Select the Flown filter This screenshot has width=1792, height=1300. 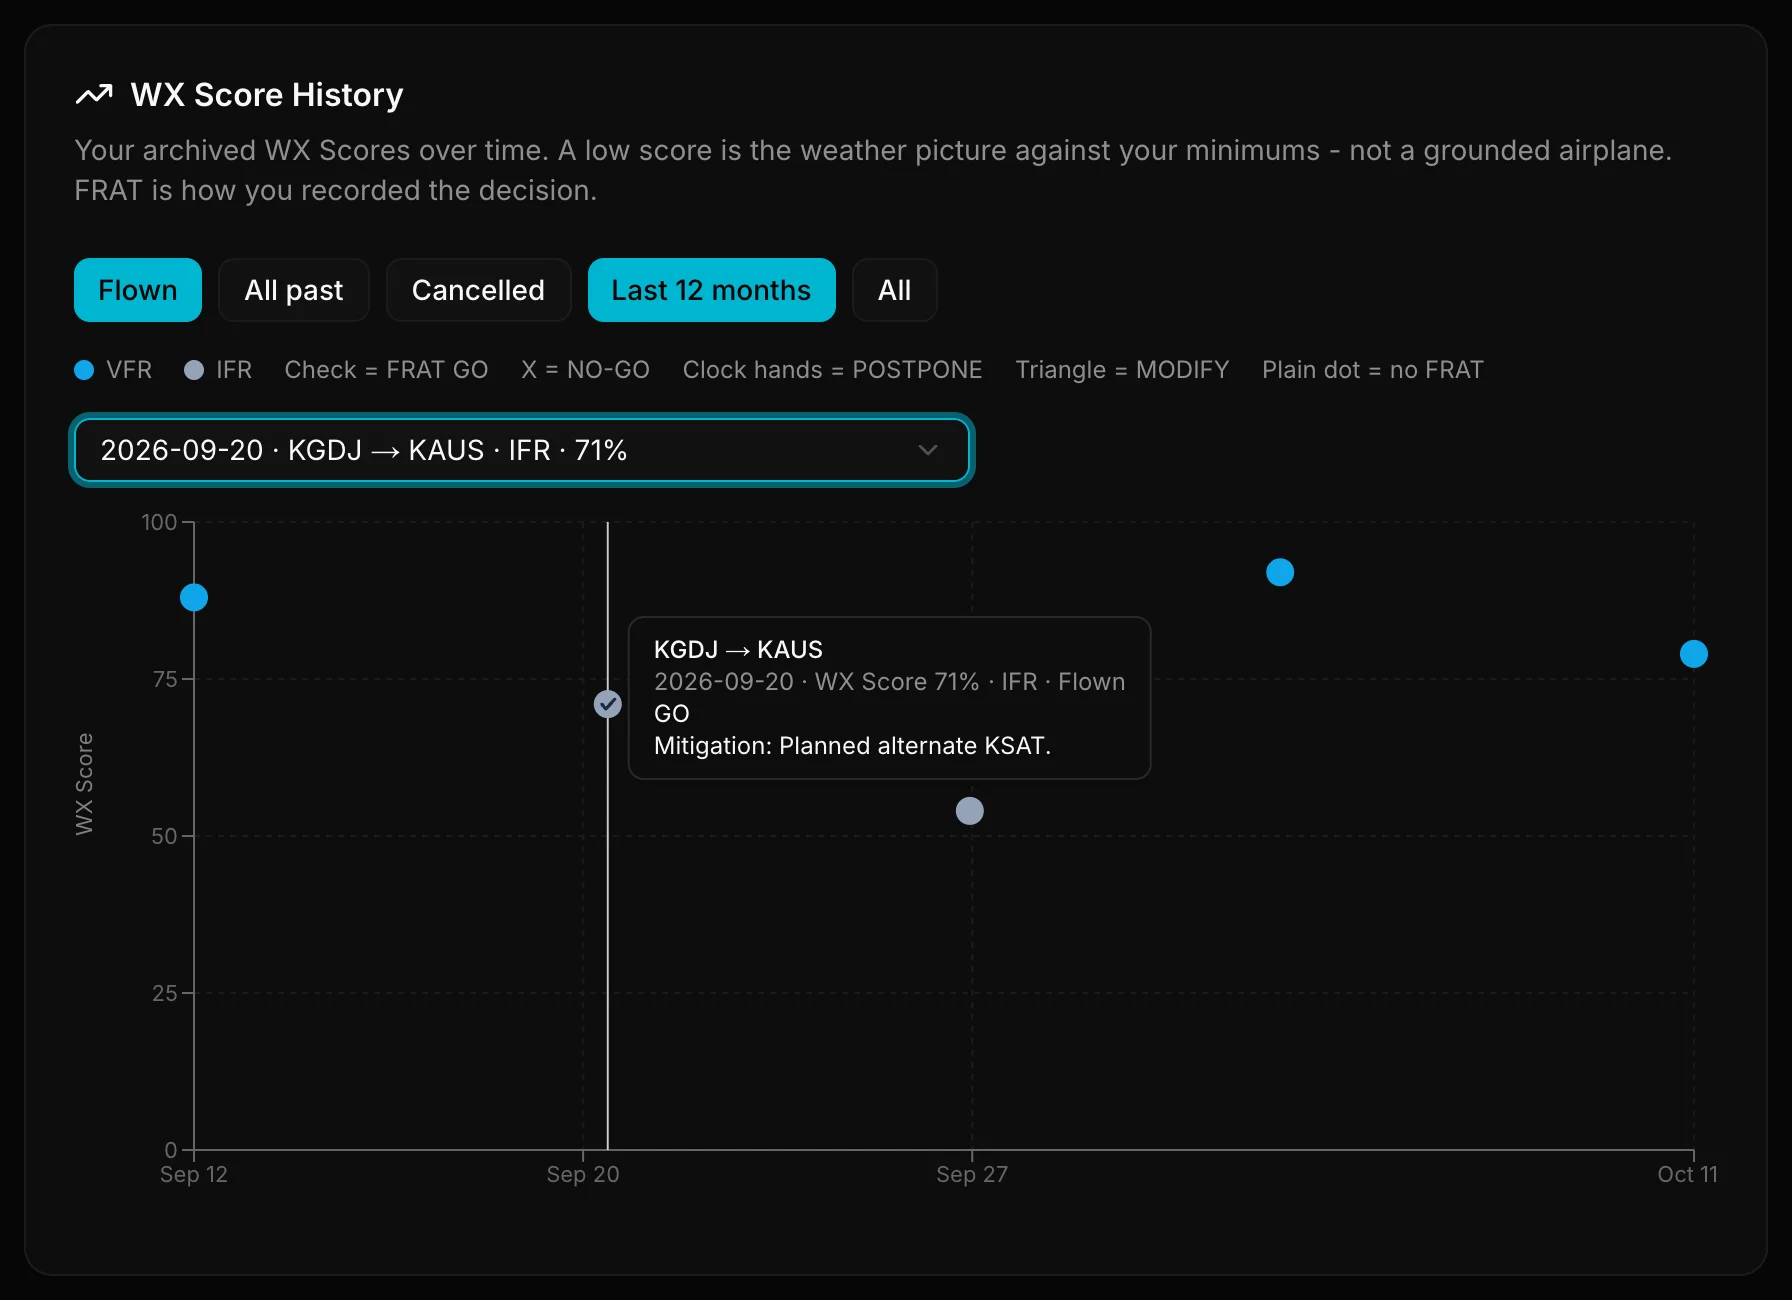138,290
